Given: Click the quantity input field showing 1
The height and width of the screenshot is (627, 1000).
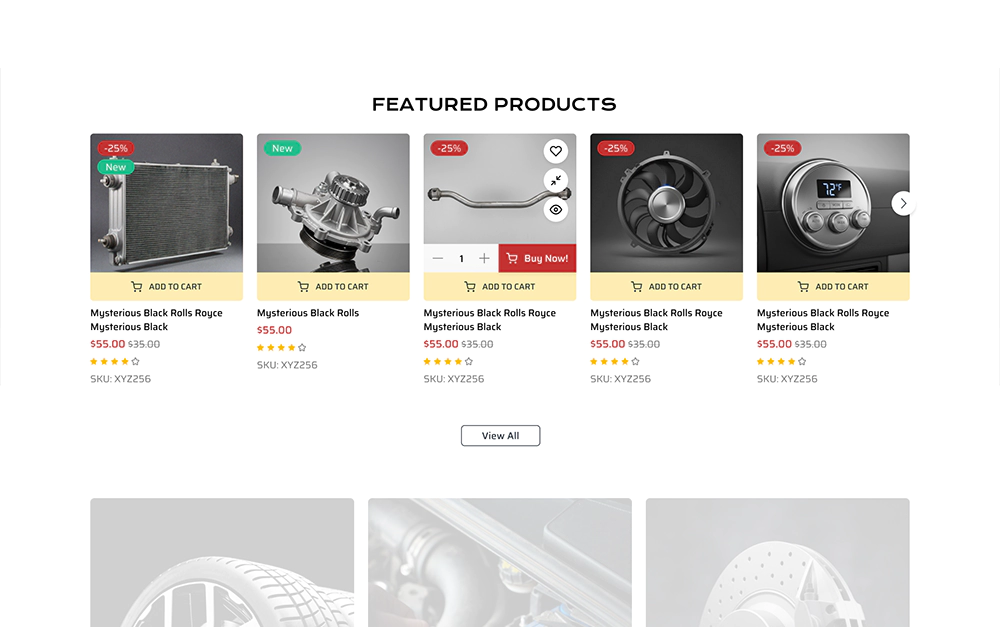Looking at the screenshot, I should pyautogui.click(x=461, y=258).
